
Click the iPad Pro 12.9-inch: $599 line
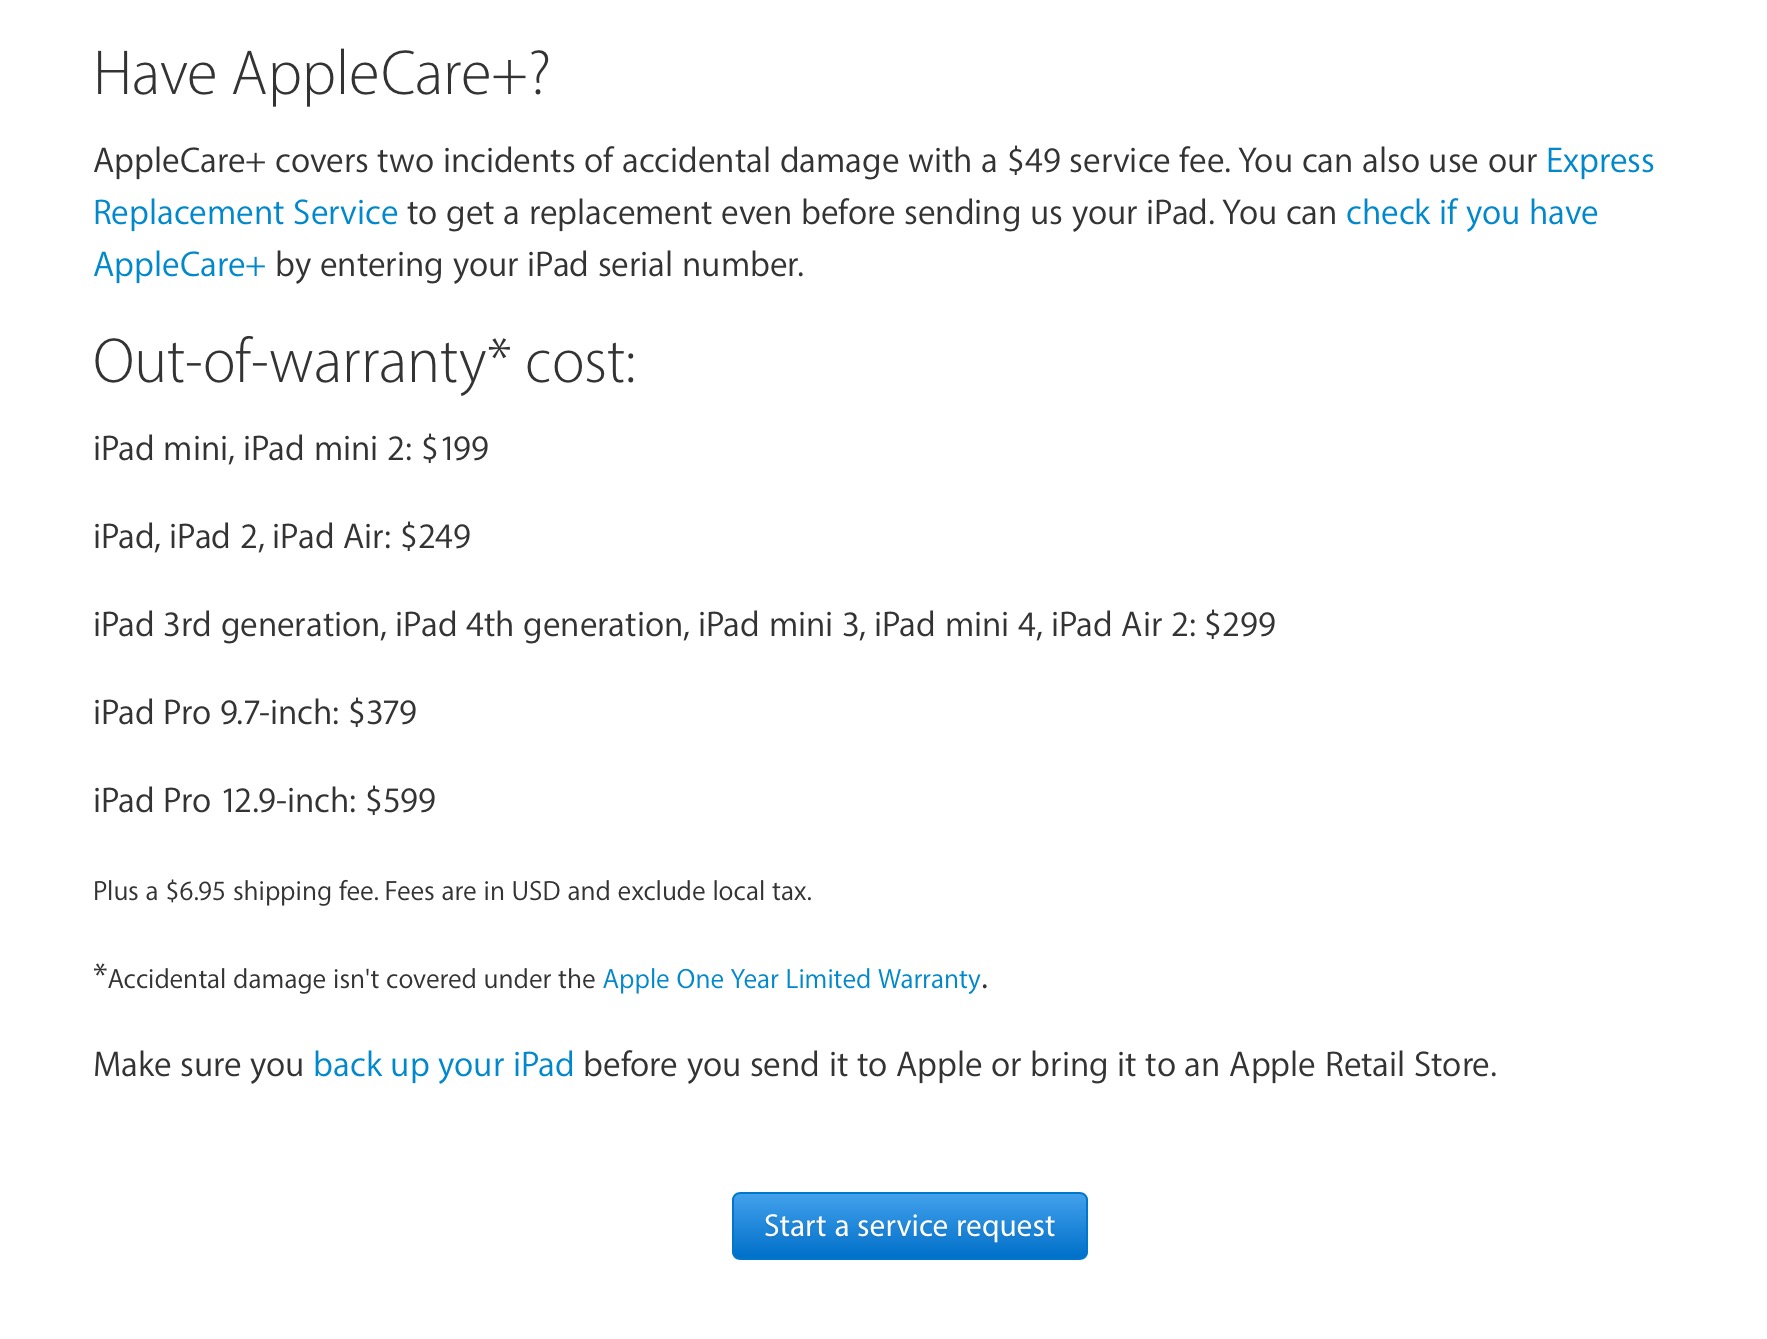tap(264, 800)
